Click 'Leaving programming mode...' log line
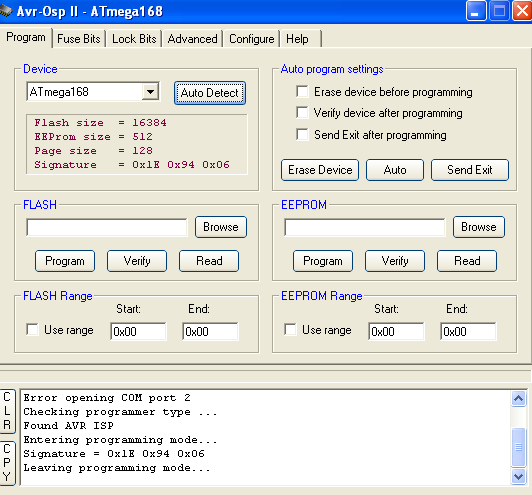The width and height of the screenshot is (532, 495). pyautogui.click(x=117, y=468)
